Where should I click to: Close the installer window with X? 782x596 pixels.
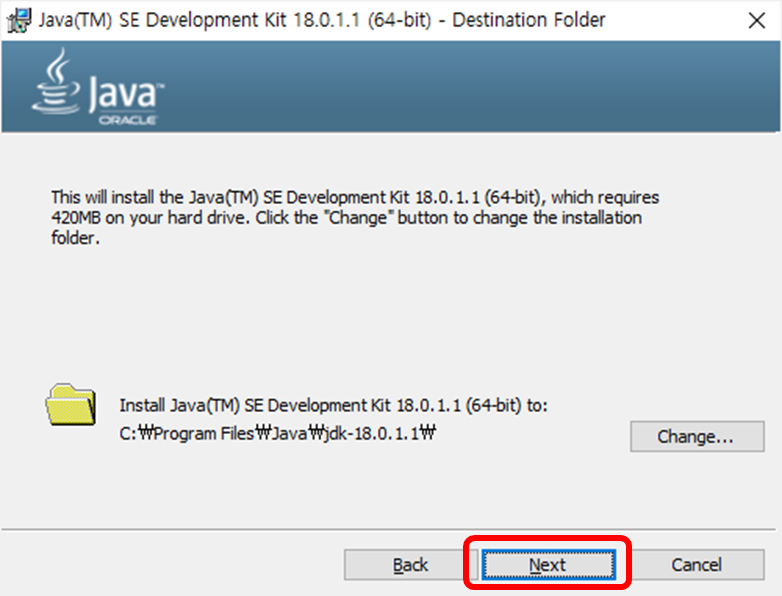(x=757, y=20)
